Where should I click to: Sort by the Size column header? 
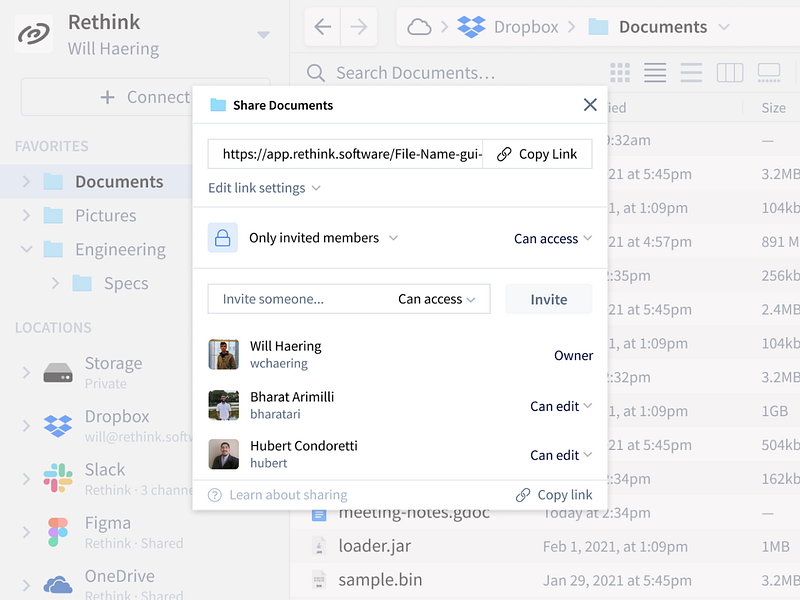[x=773, y=108]
